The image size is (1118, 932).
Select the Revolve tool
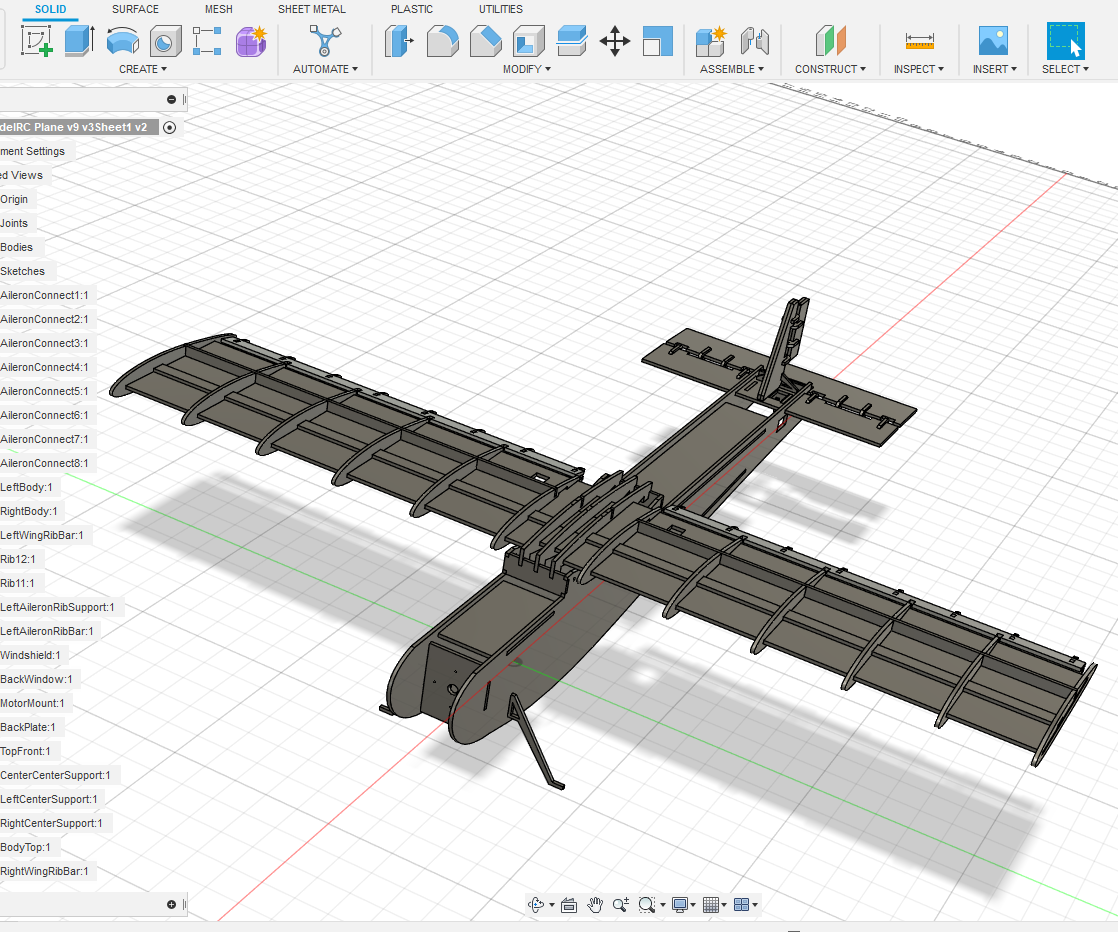tap(122, 41)
